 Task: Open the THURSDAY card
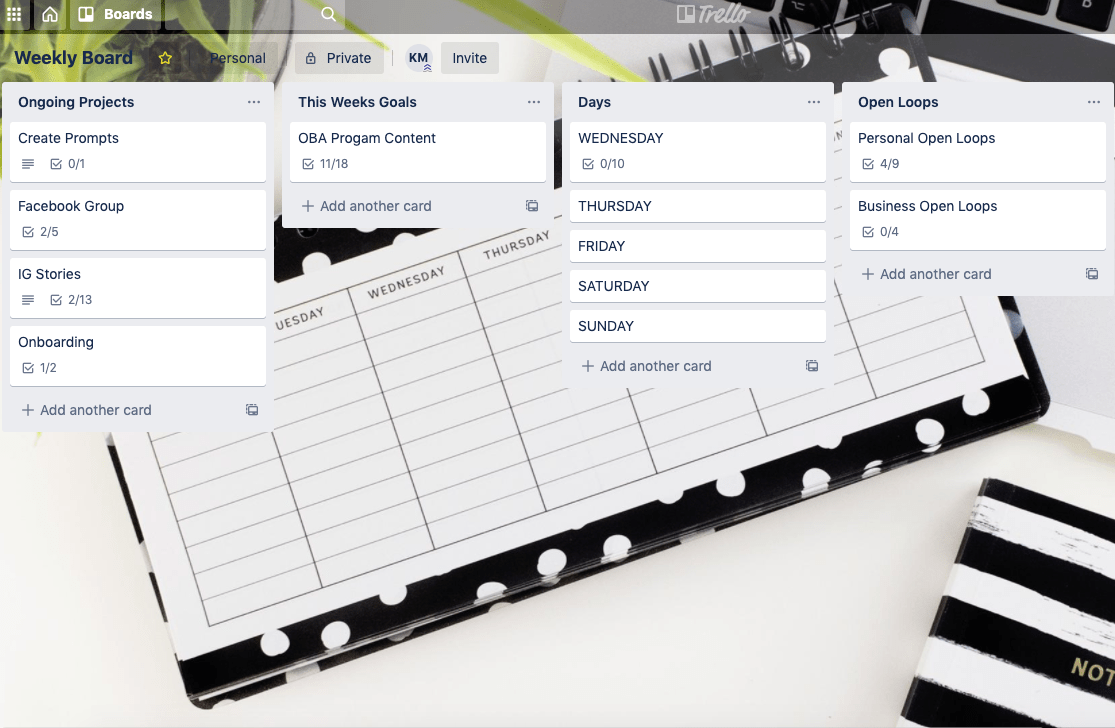(698, 206)
